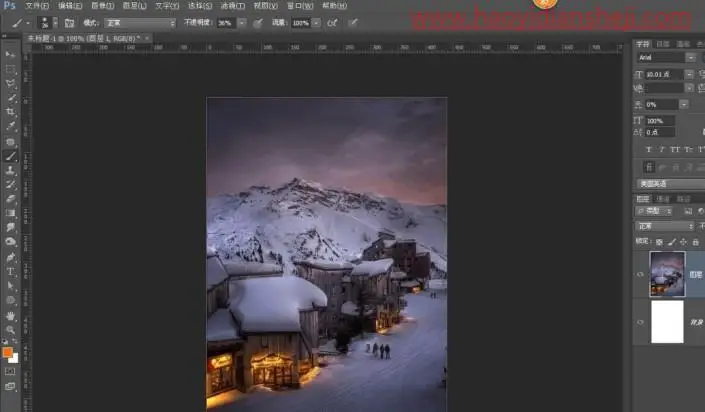Select the Zoom tool
The height and width of the screenshot is (412, 705).
pos(10,330)
